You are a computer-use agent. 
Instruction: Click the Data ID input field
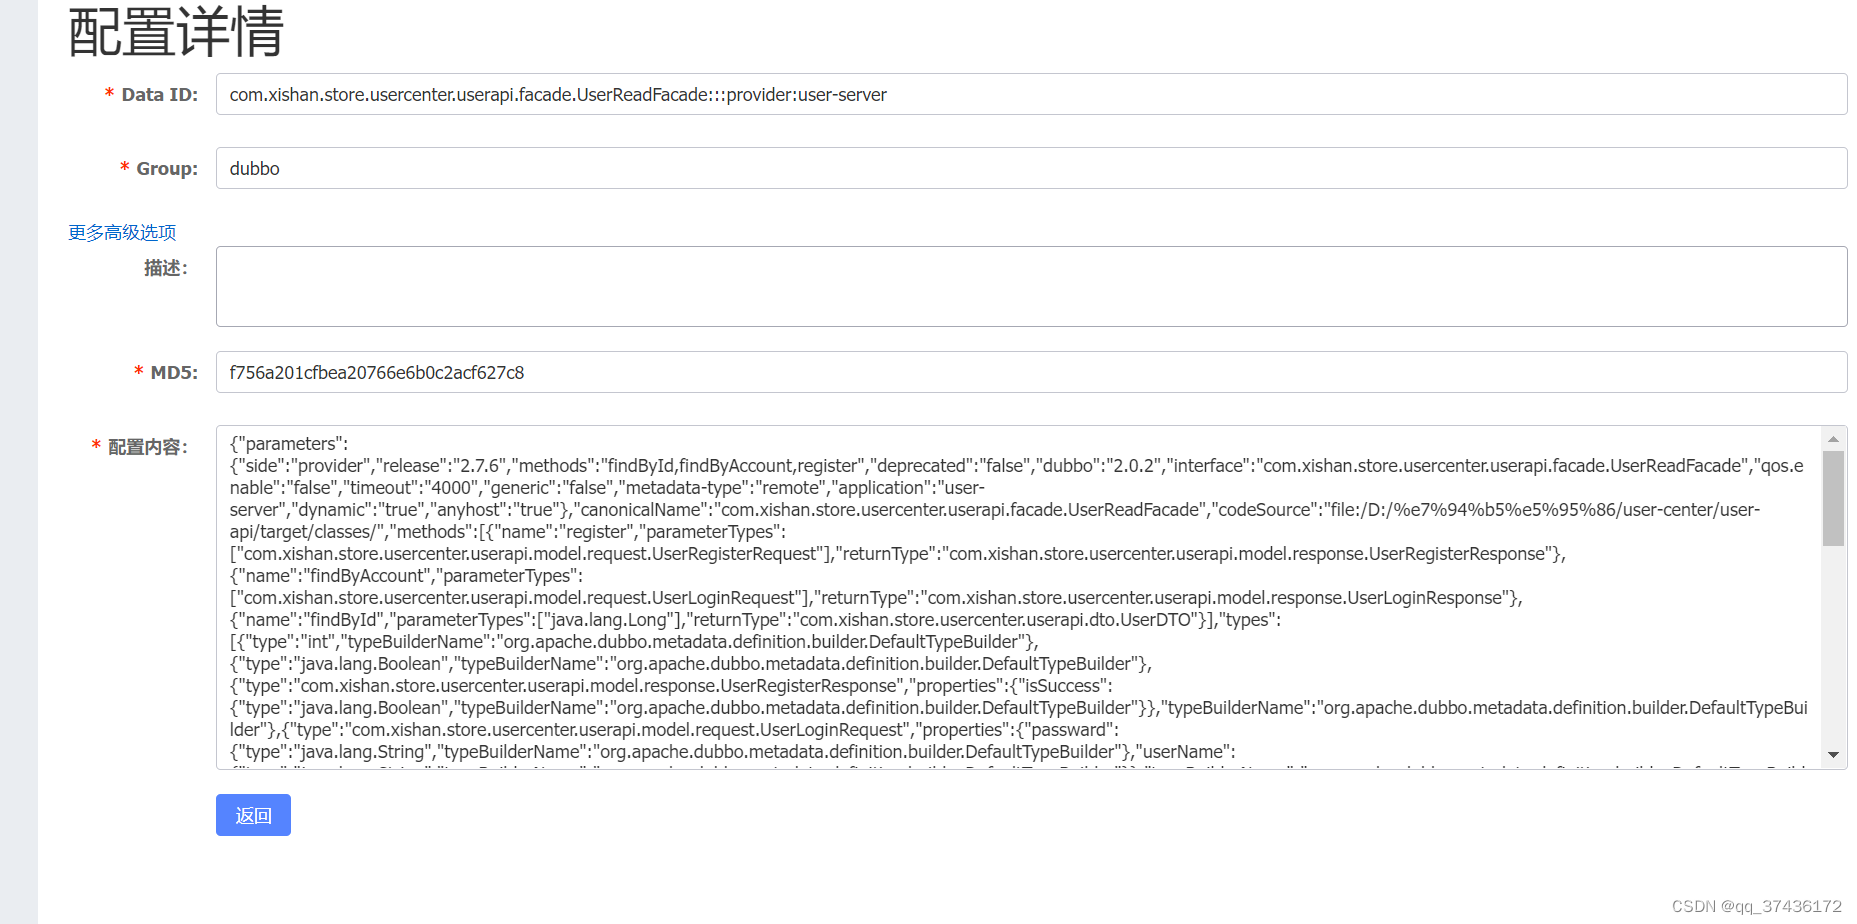coord(1031,94)
